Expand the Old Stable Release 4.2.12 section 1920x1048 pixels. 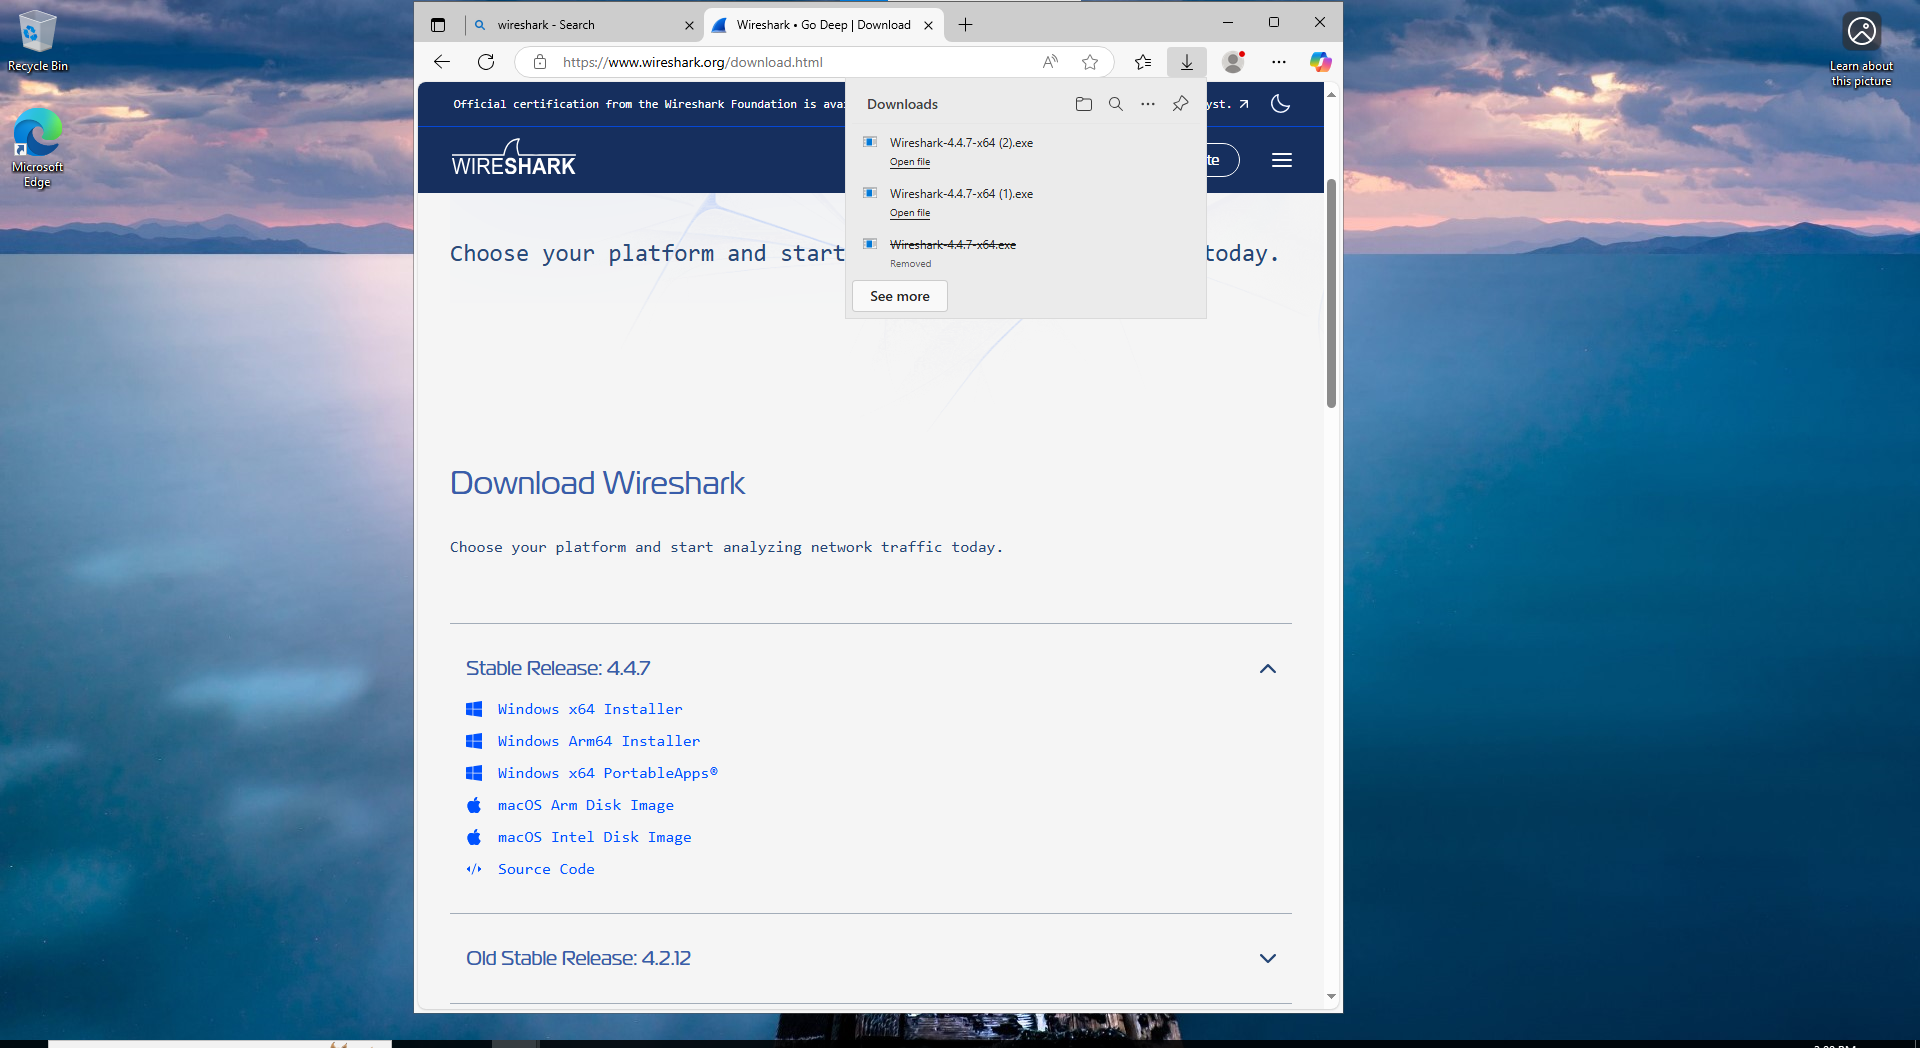click(1268, 958)
